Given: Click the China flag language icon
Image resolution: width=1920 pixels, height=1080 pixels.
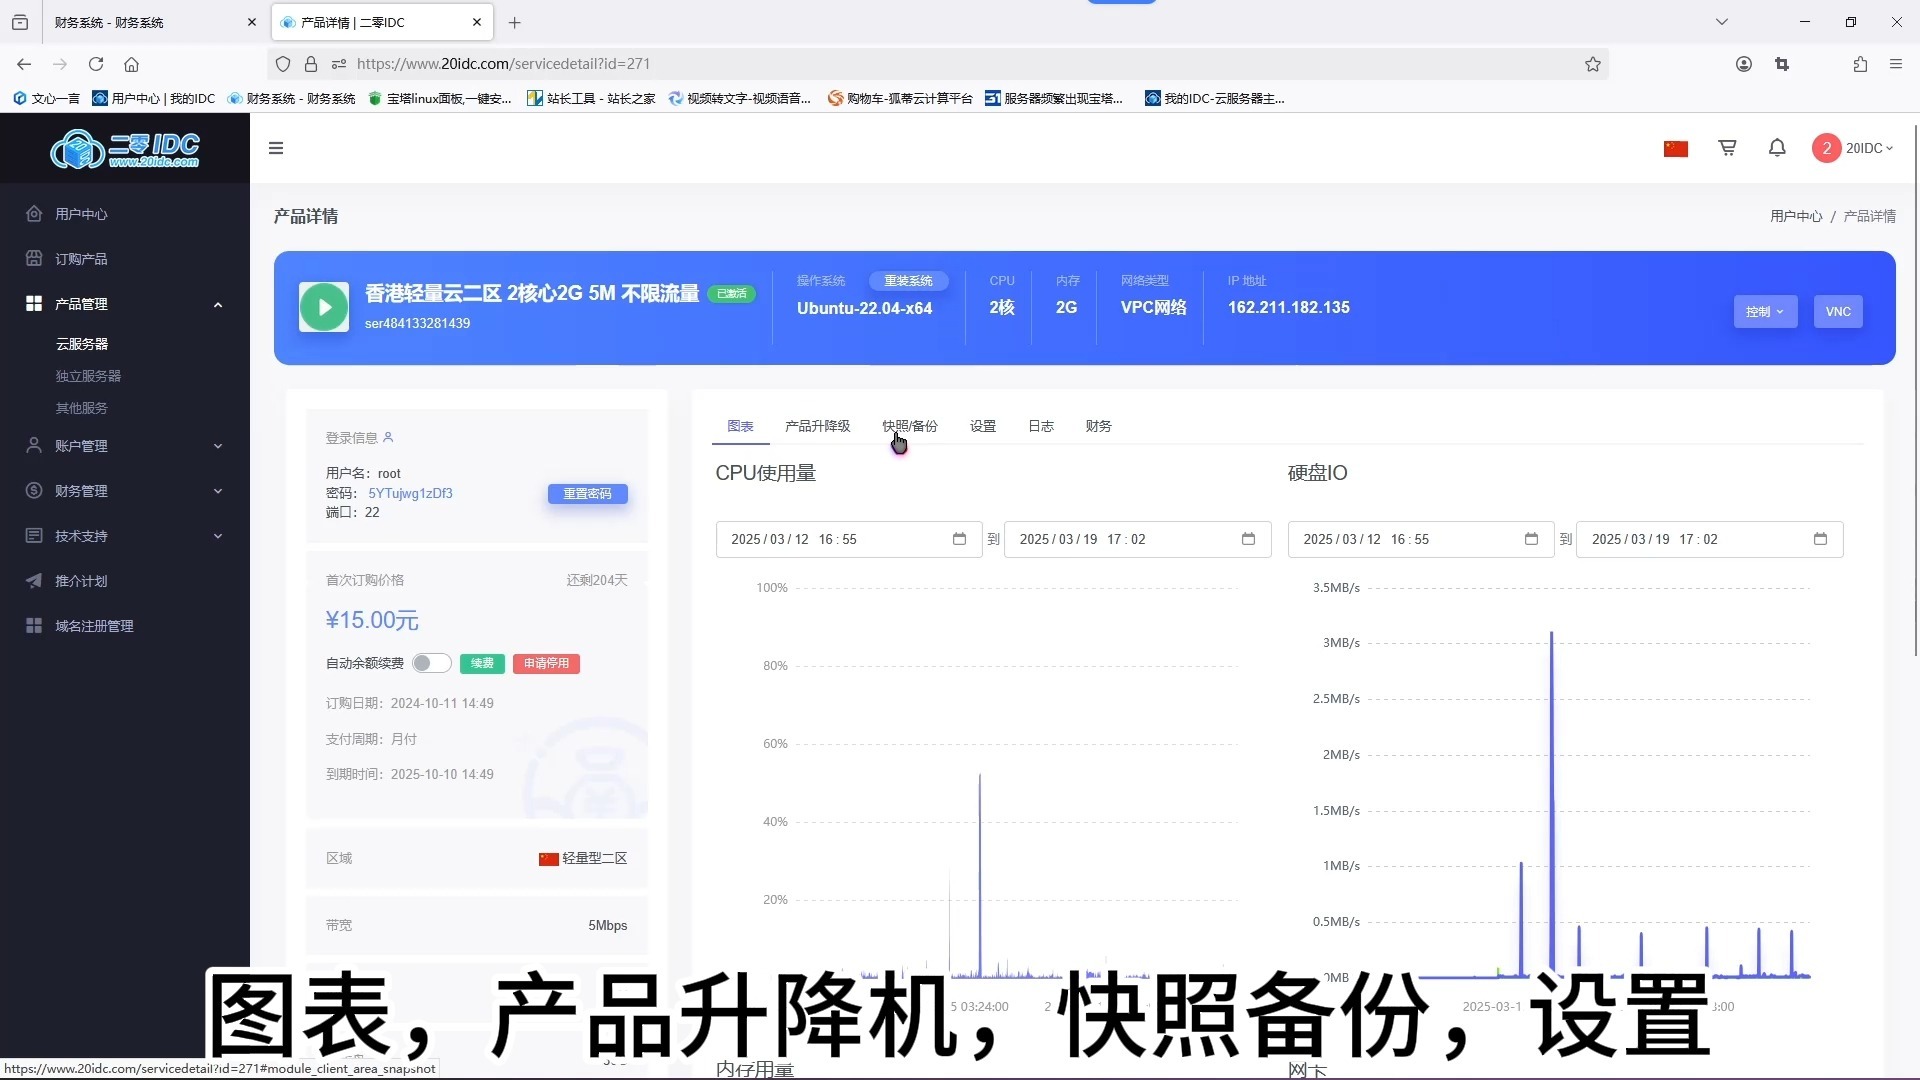Looking at the screenshot, I should tap(1676, 149).
